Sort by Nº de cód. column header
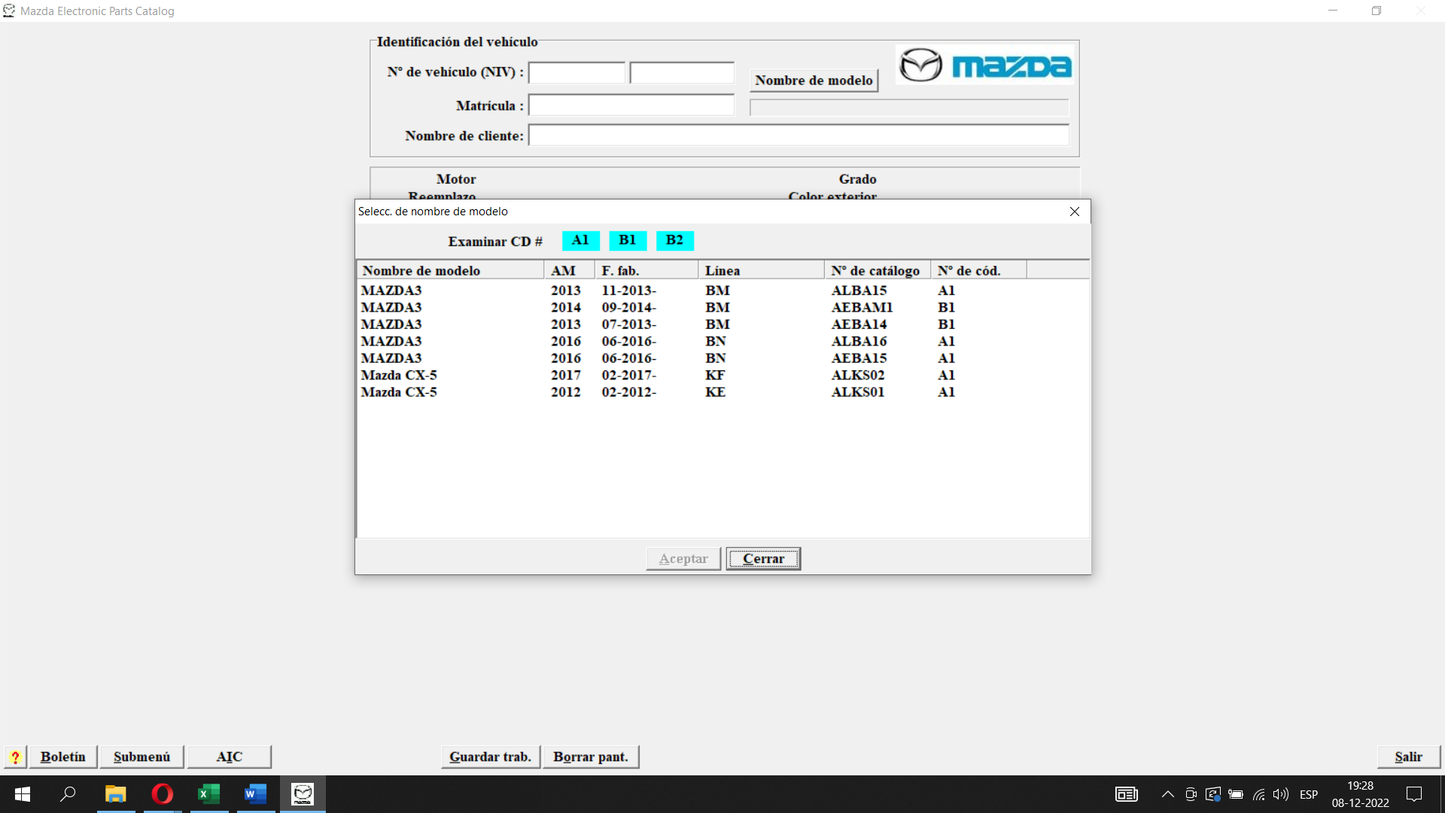This screenshot has width=1445, height=813. [978, 270]
